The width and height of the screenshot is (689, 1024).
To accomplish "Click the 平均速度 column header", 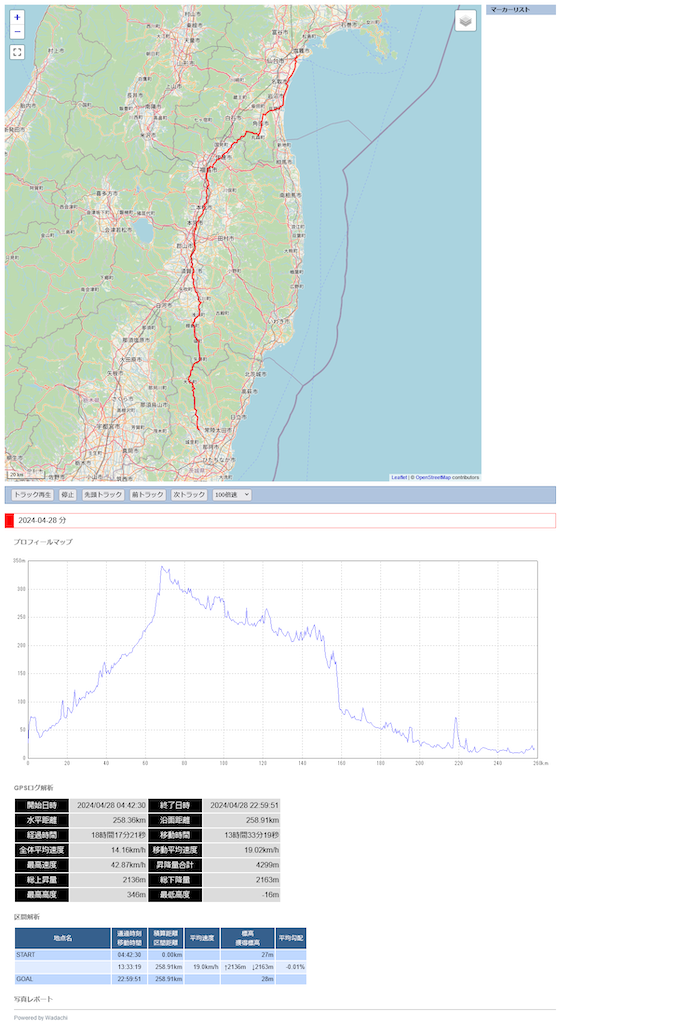I will [x=202, y=938].
